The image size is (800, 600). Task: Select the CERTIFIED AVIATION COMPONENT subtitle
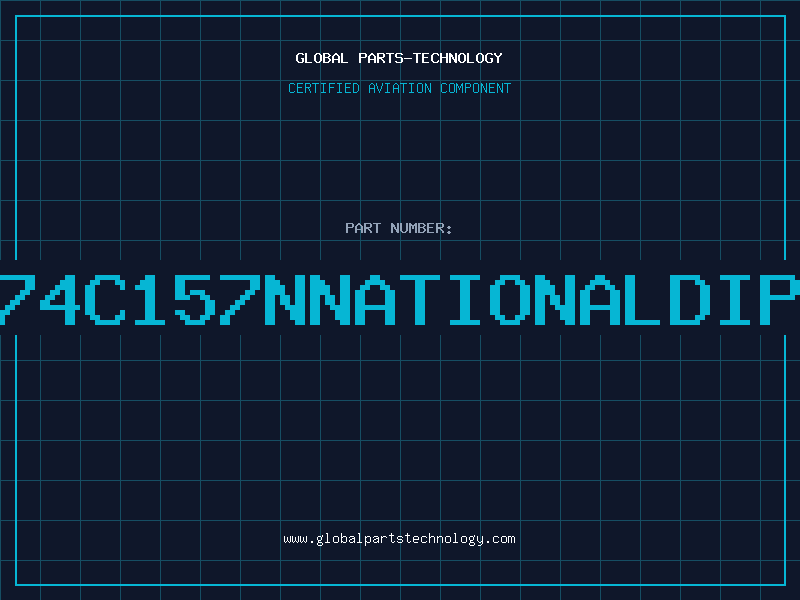(399, 88)
